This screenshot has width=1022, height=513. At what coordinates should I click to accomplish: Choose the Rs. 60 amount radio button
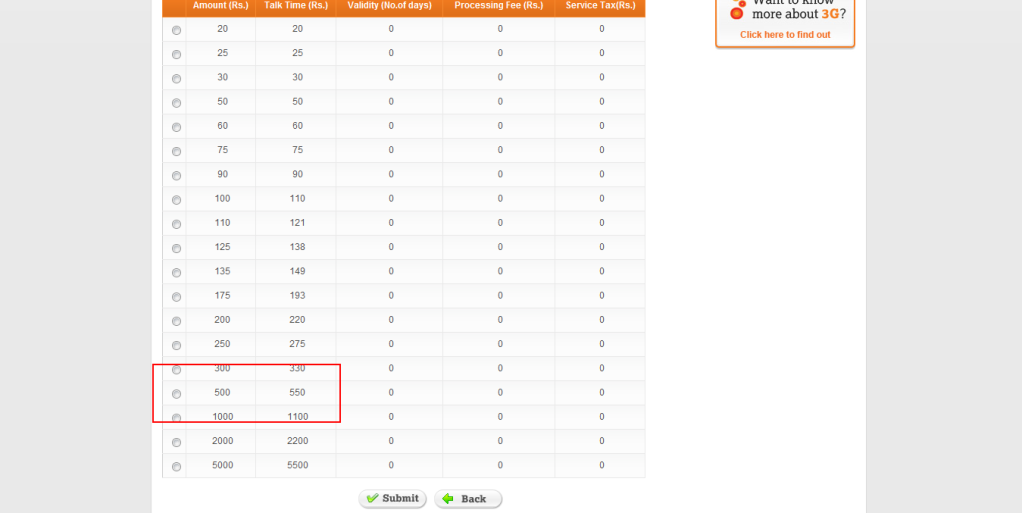(177, 127)
